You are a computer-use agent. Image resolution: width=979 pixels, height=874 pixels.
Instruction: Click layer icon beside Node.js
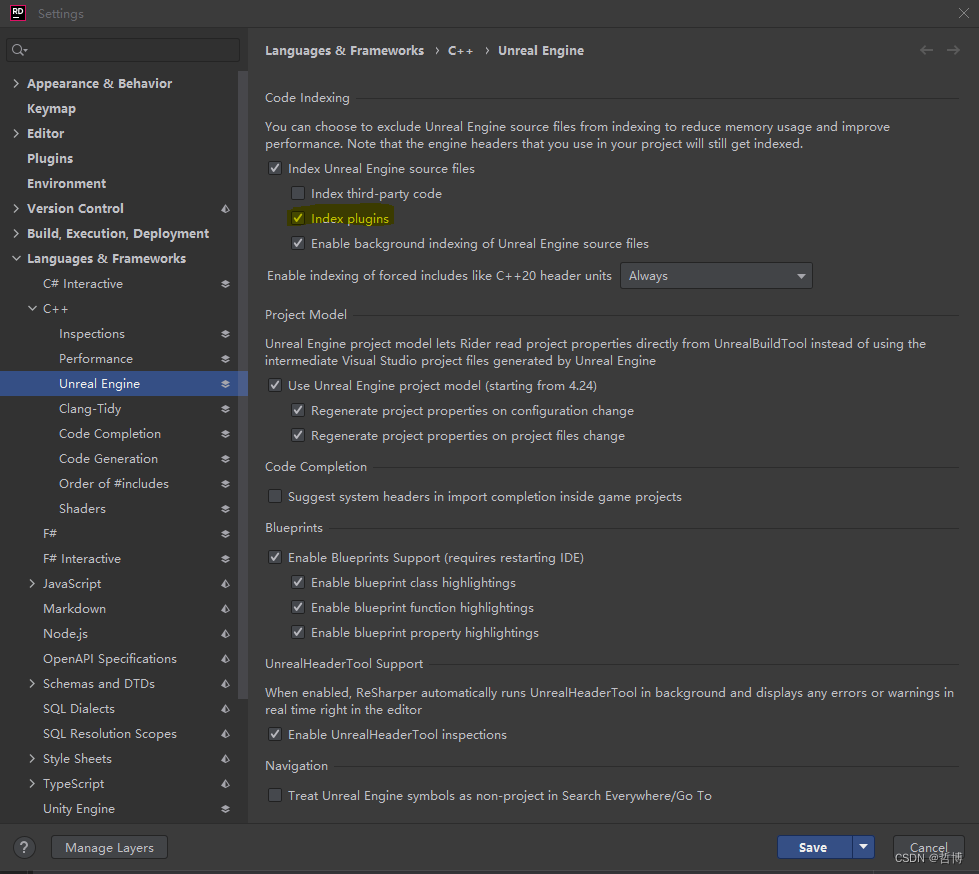tap(225, 633)
